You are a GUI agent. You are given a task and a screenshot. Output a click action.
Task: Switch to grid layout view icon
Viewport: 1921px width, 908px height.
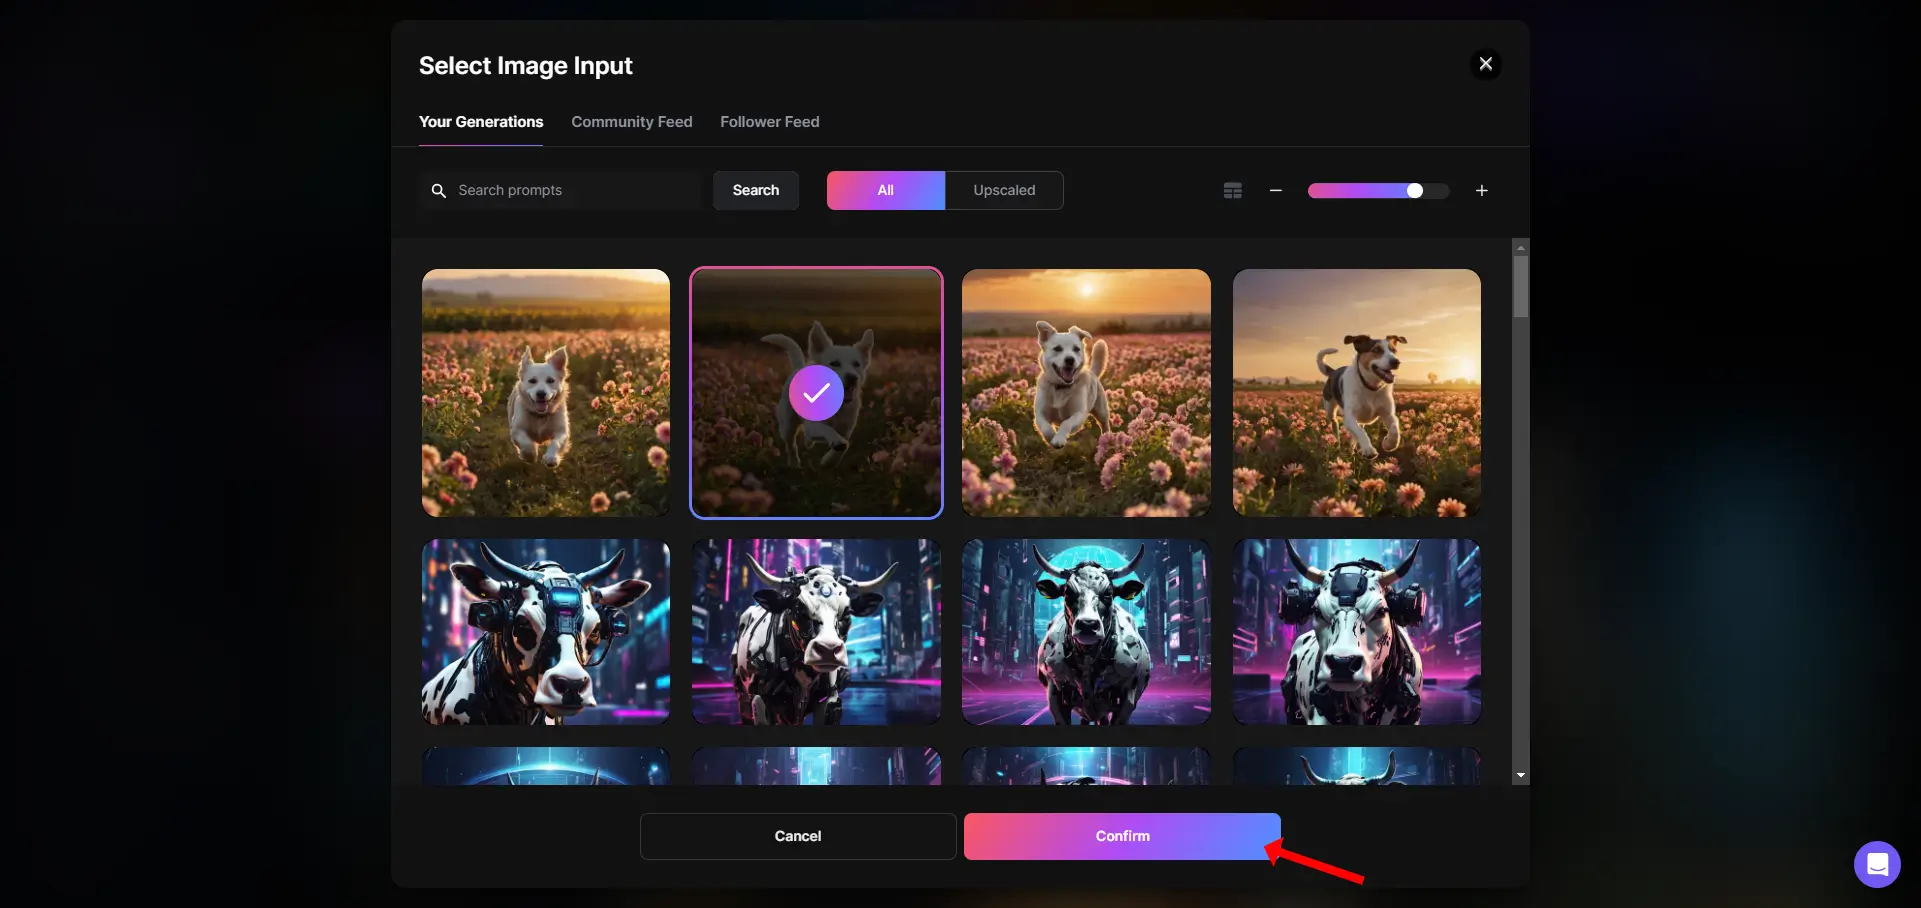(x=1232, y=190)
